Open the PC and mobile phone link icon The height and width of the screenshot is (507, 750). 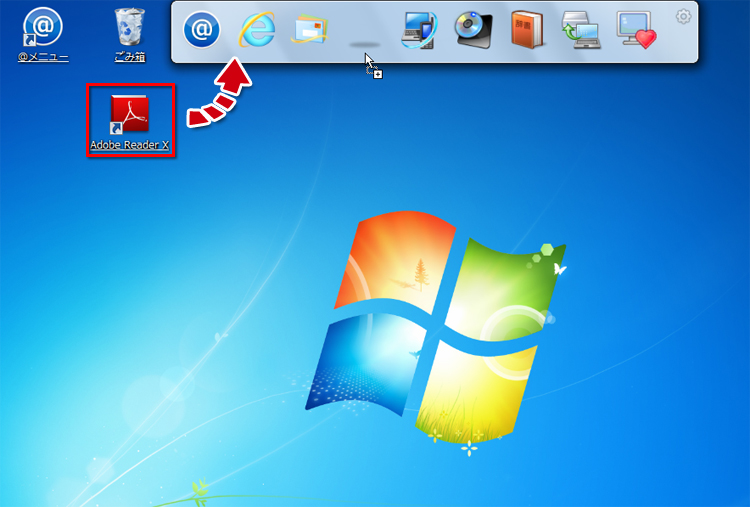419,30
